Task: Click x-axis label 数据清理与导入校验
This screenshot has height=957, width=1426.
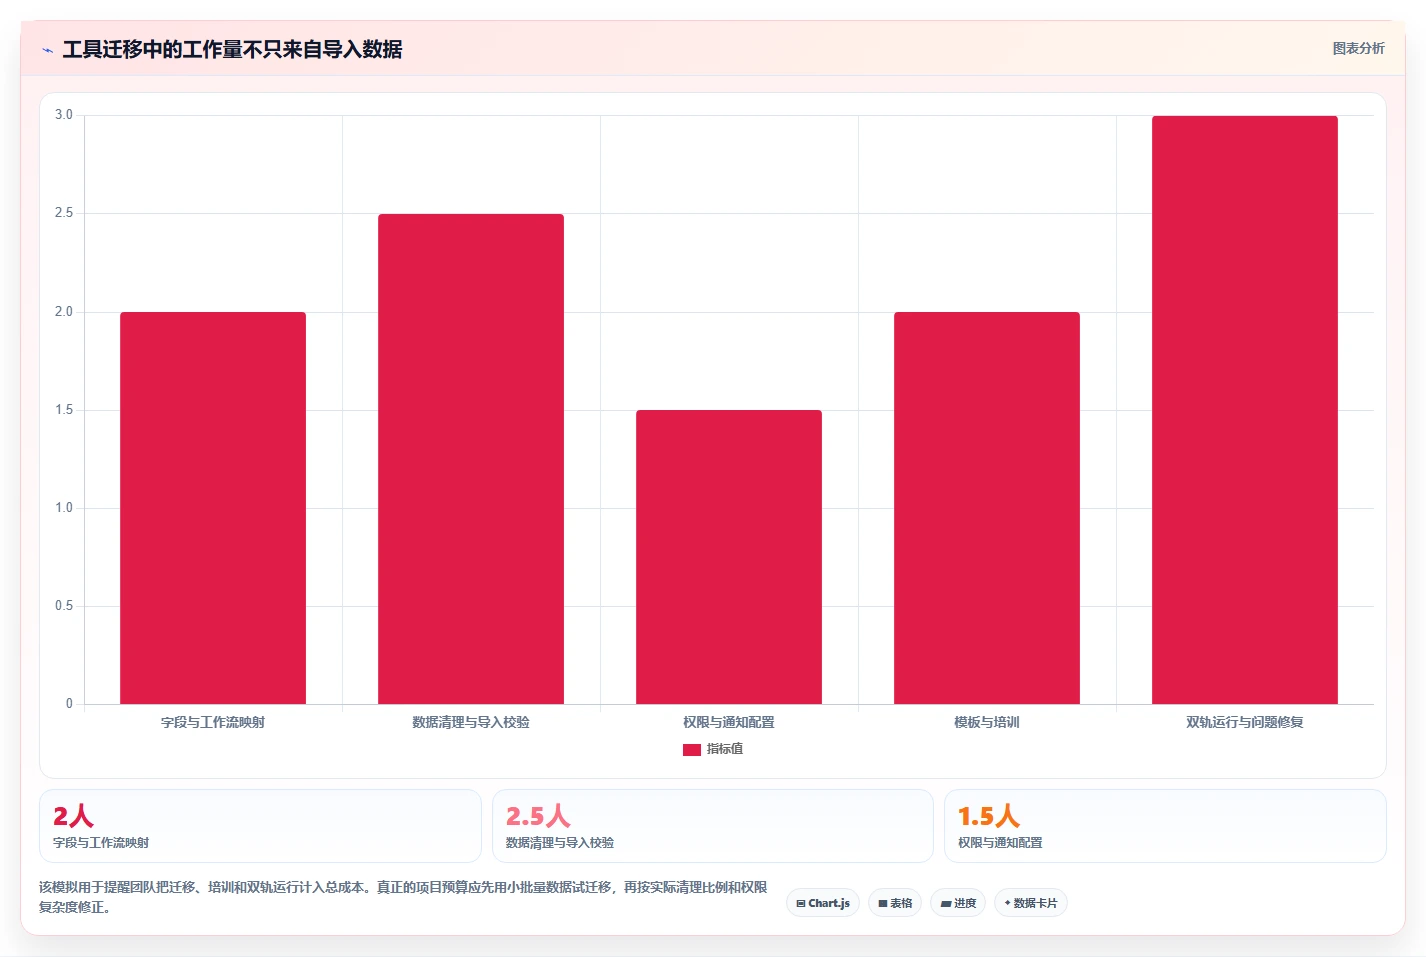Action: (471, 722)
